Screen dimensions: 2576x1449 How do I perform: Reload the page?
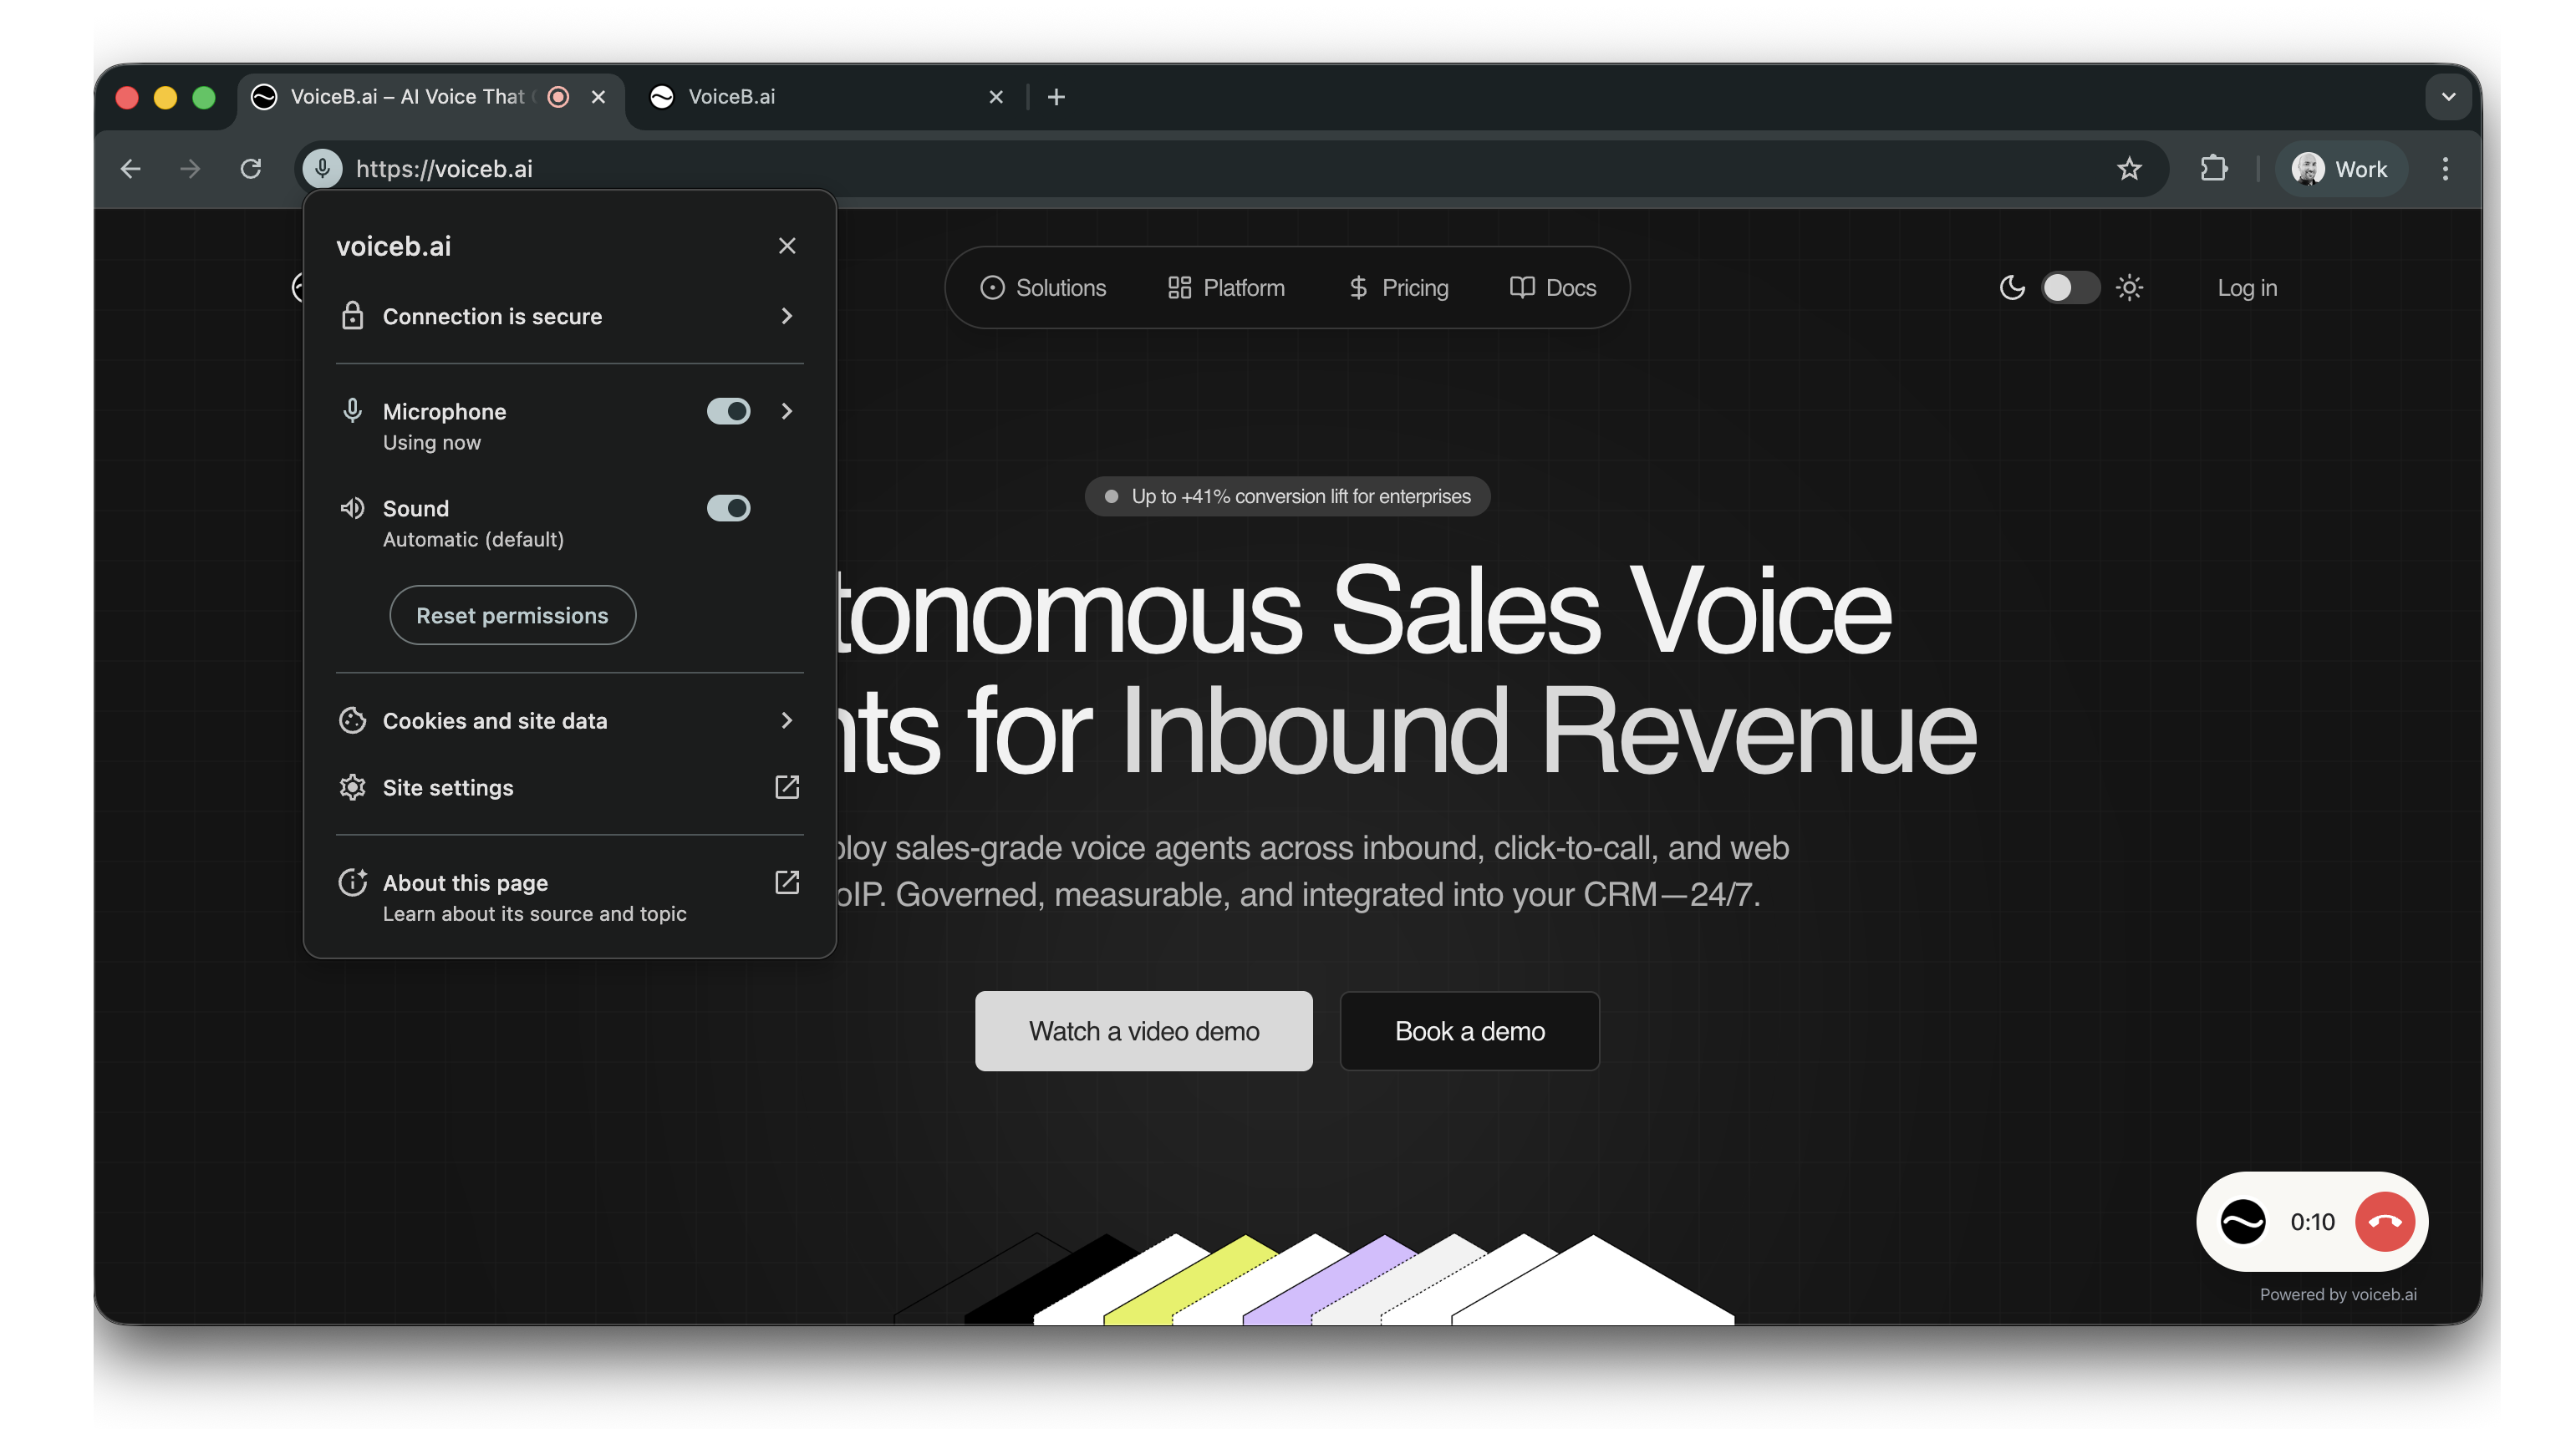(251, 168)
